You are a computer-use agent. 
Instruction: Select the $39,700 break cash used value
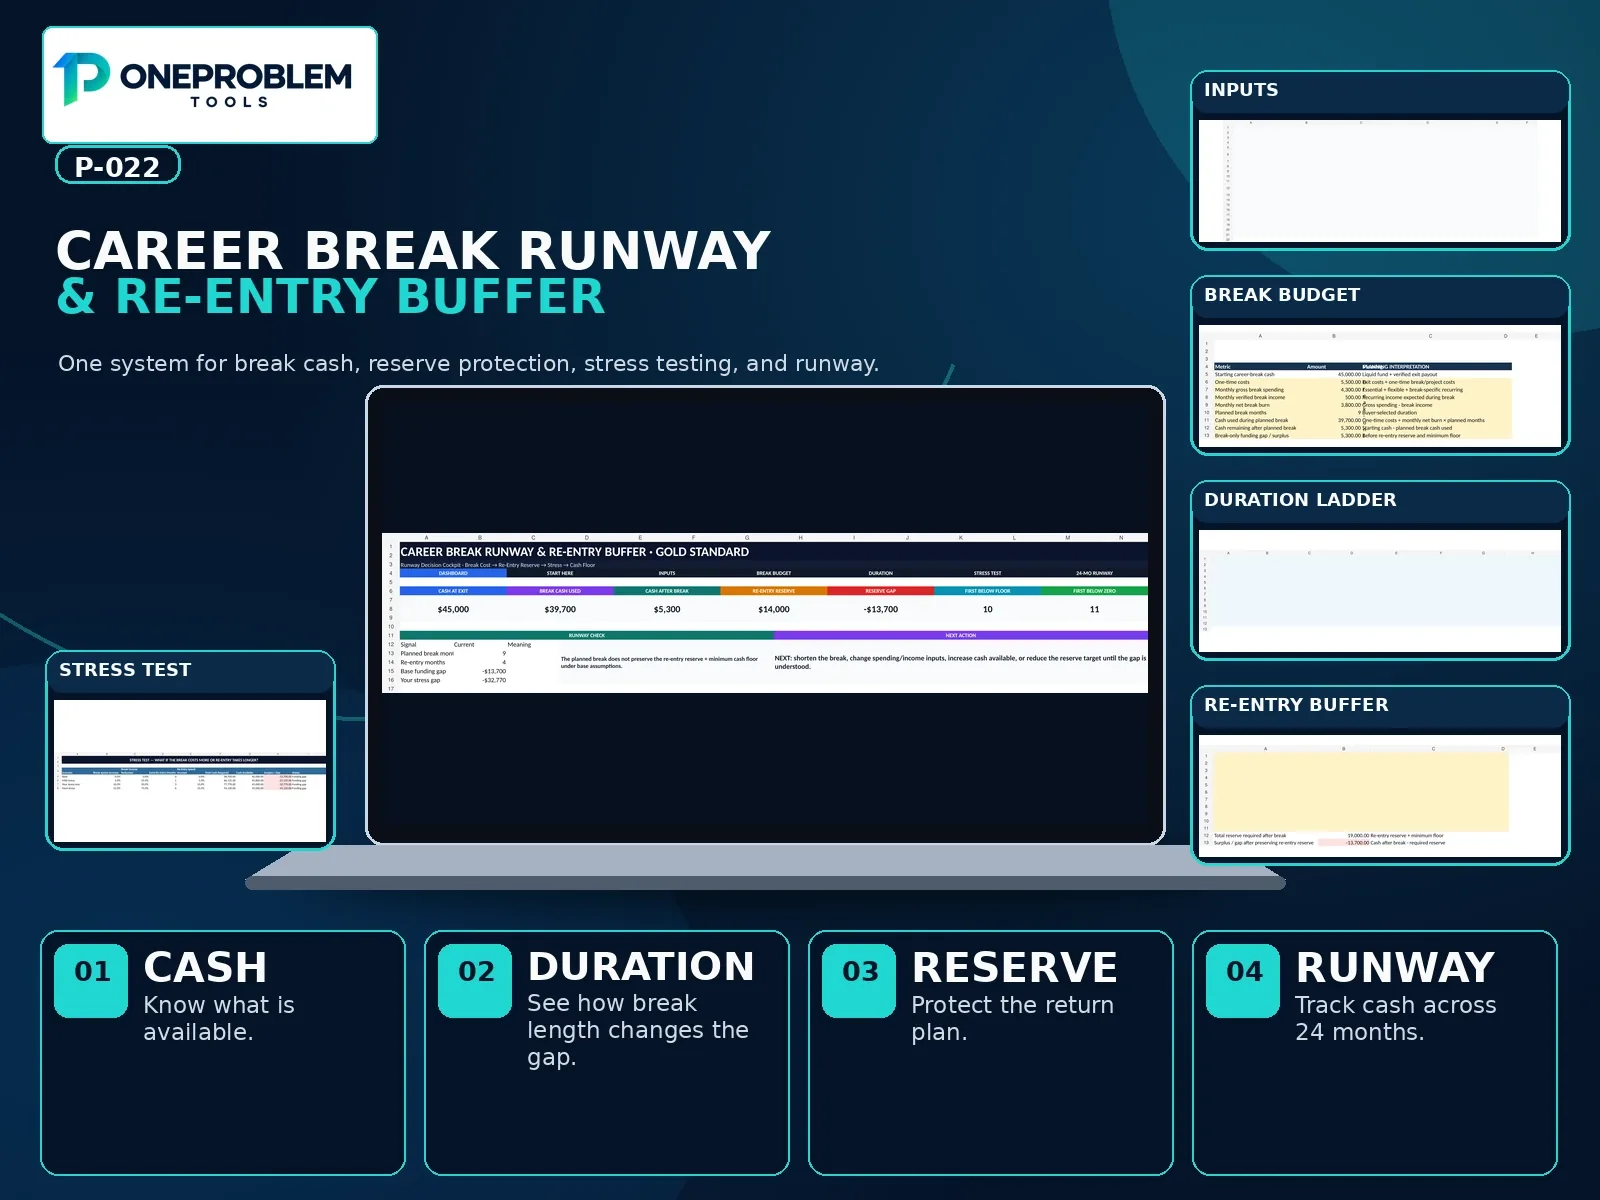(x=560, y=609)
